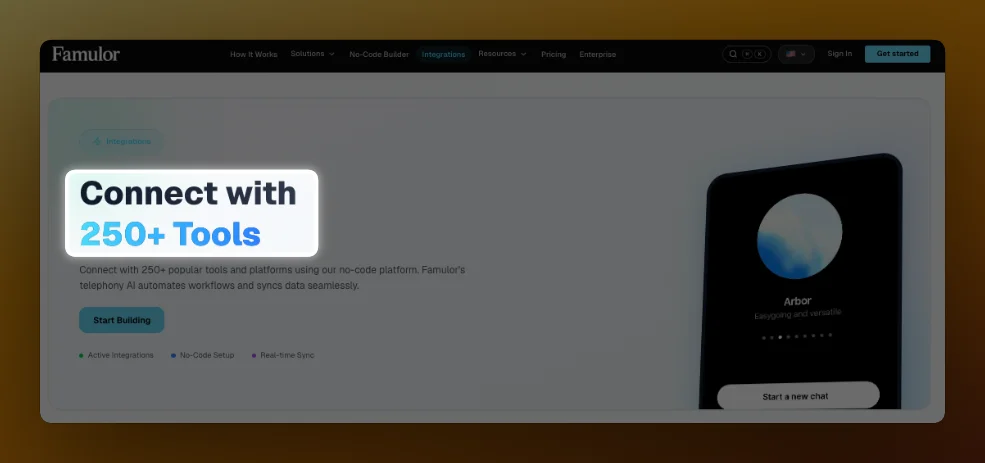
Task: Click Start a new chat button
Action: point(798,396)
